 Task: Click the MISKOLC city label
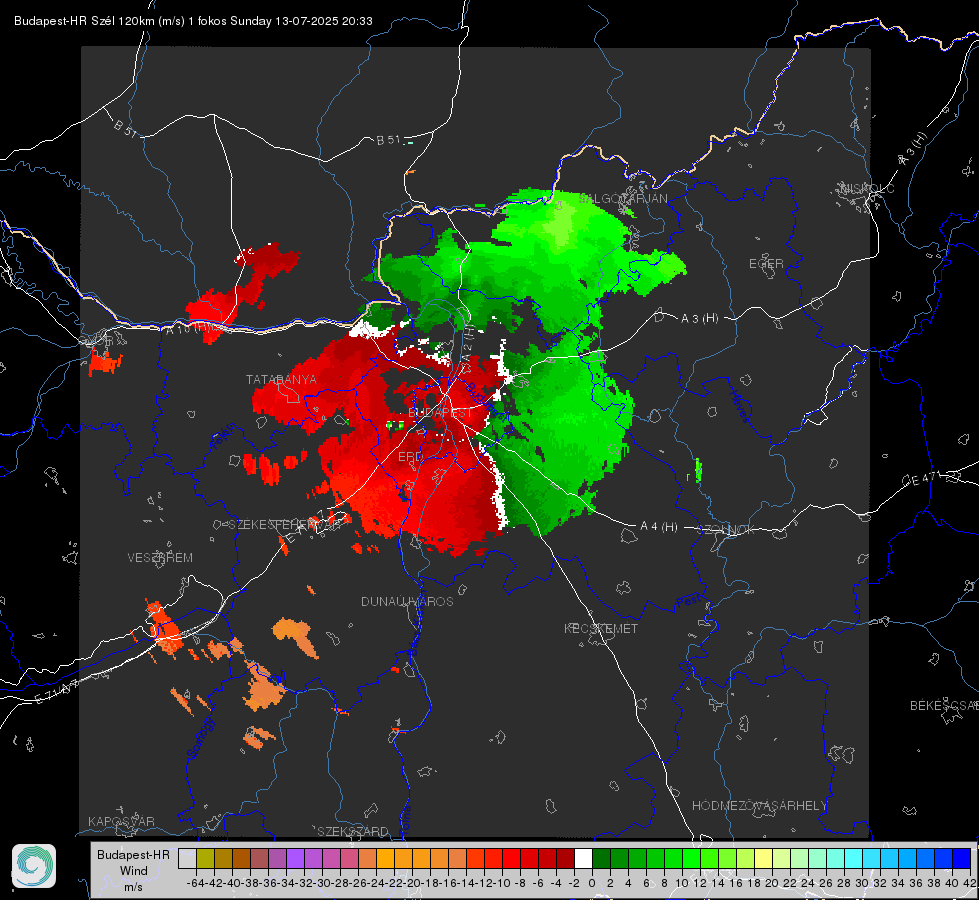(x=867, y=189)
